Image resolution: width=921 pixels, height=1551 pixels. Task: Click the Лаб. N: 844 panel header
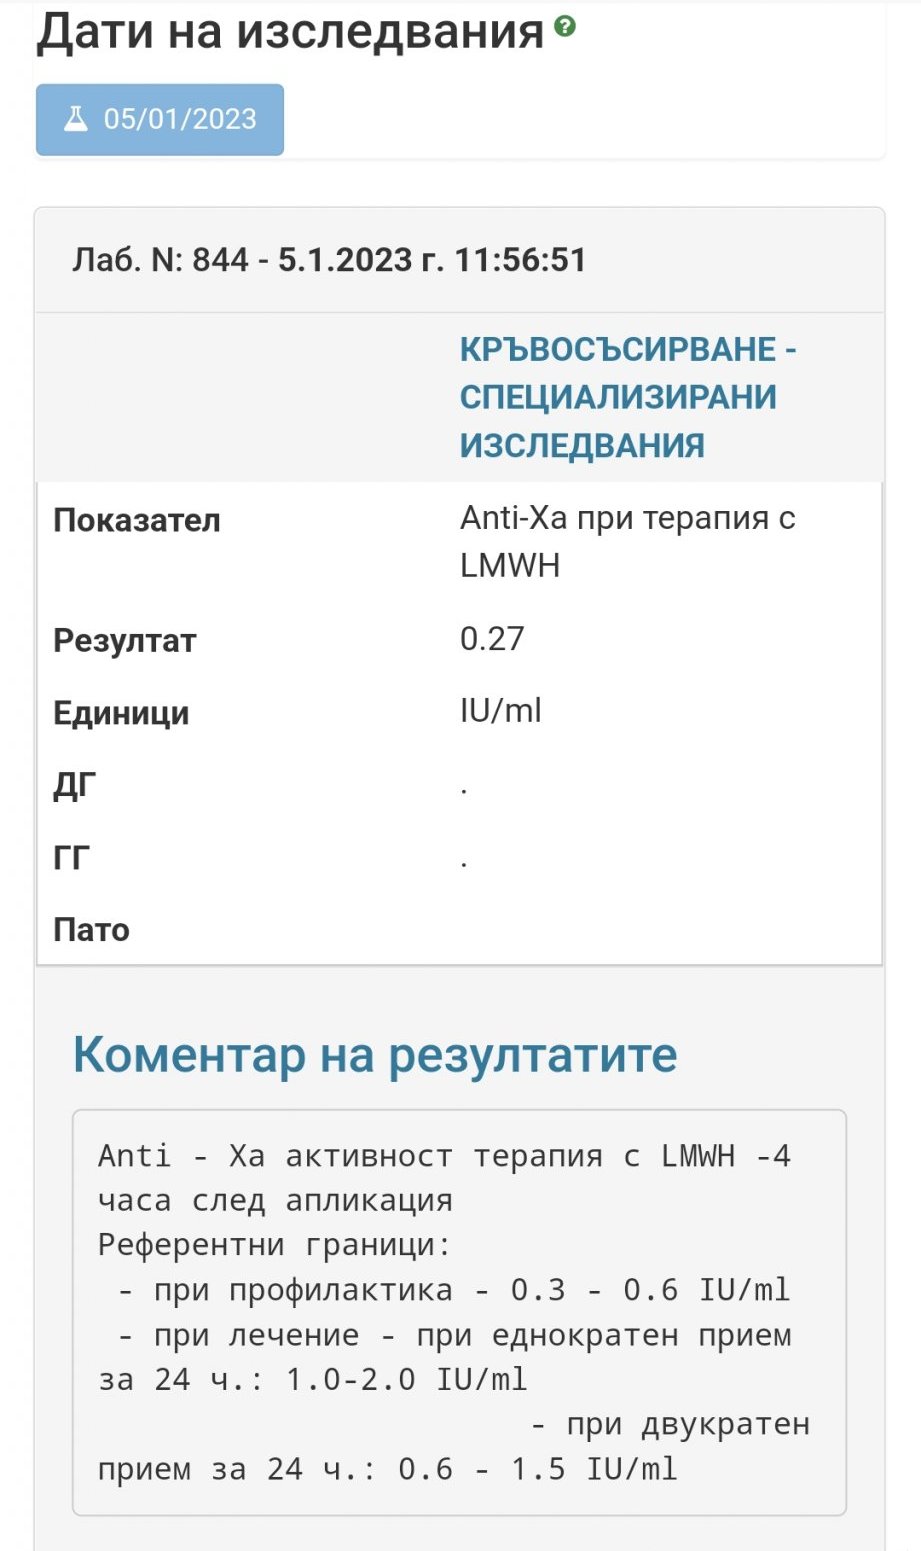click(329, 260)
